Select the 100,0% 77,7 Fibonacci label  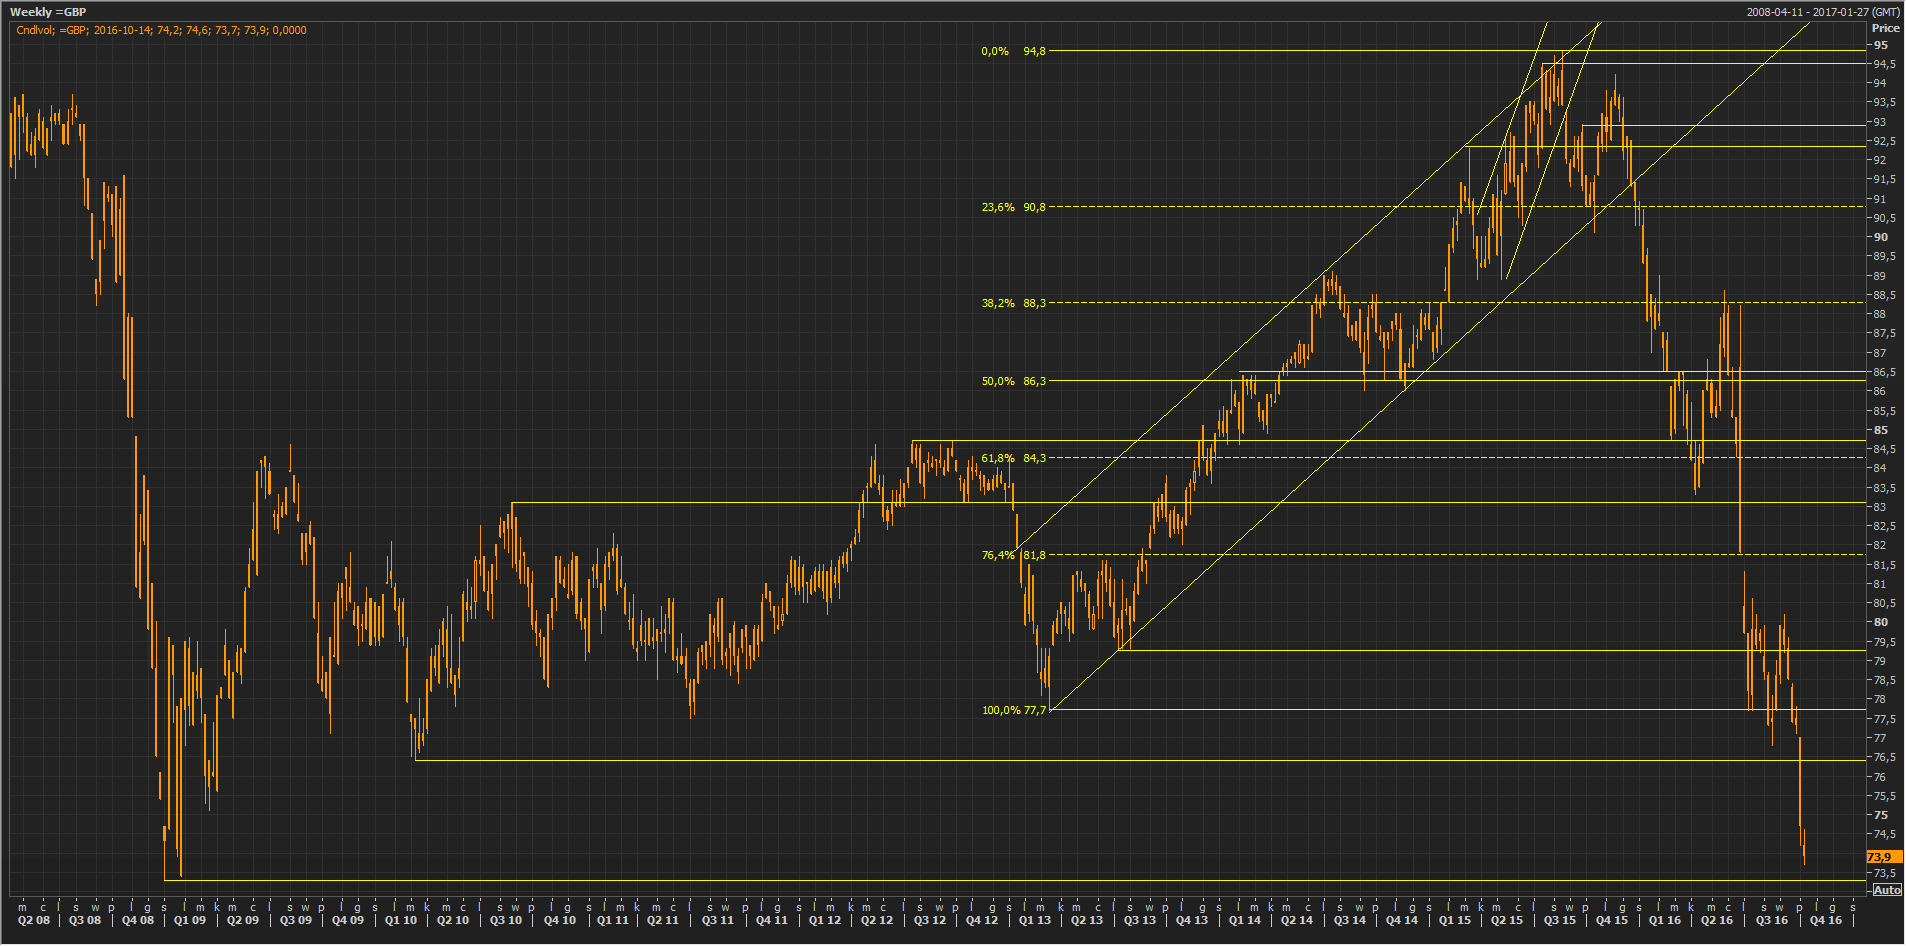click(1014, 710)
